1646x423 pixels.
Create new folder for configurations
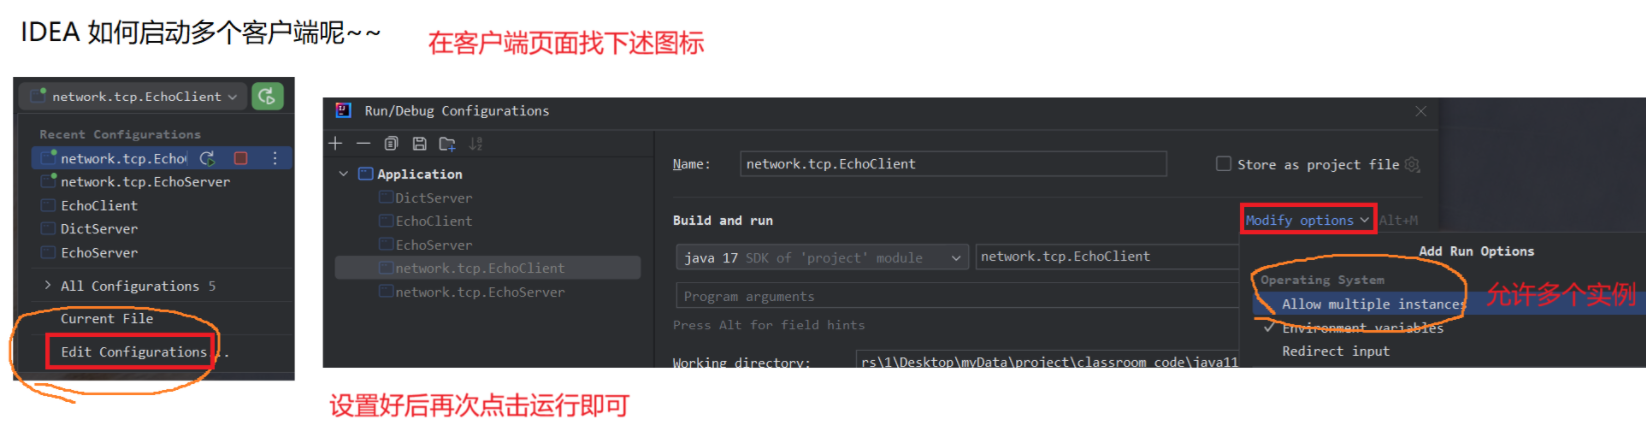[x=447, y=144]
